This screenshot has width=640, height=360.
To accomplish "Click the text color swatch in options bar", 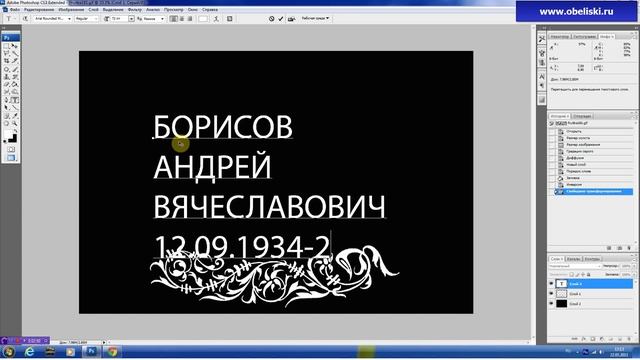I will (x=203, y=19).
